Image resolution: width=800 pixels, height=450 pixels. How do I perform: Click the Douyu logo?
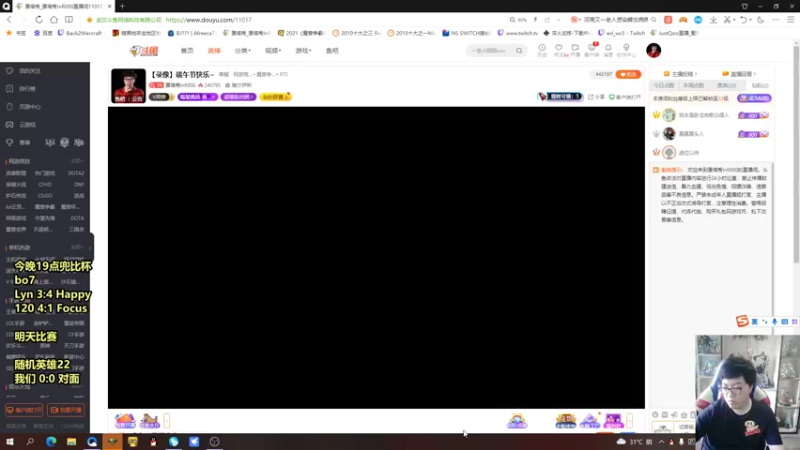(144, 51)
